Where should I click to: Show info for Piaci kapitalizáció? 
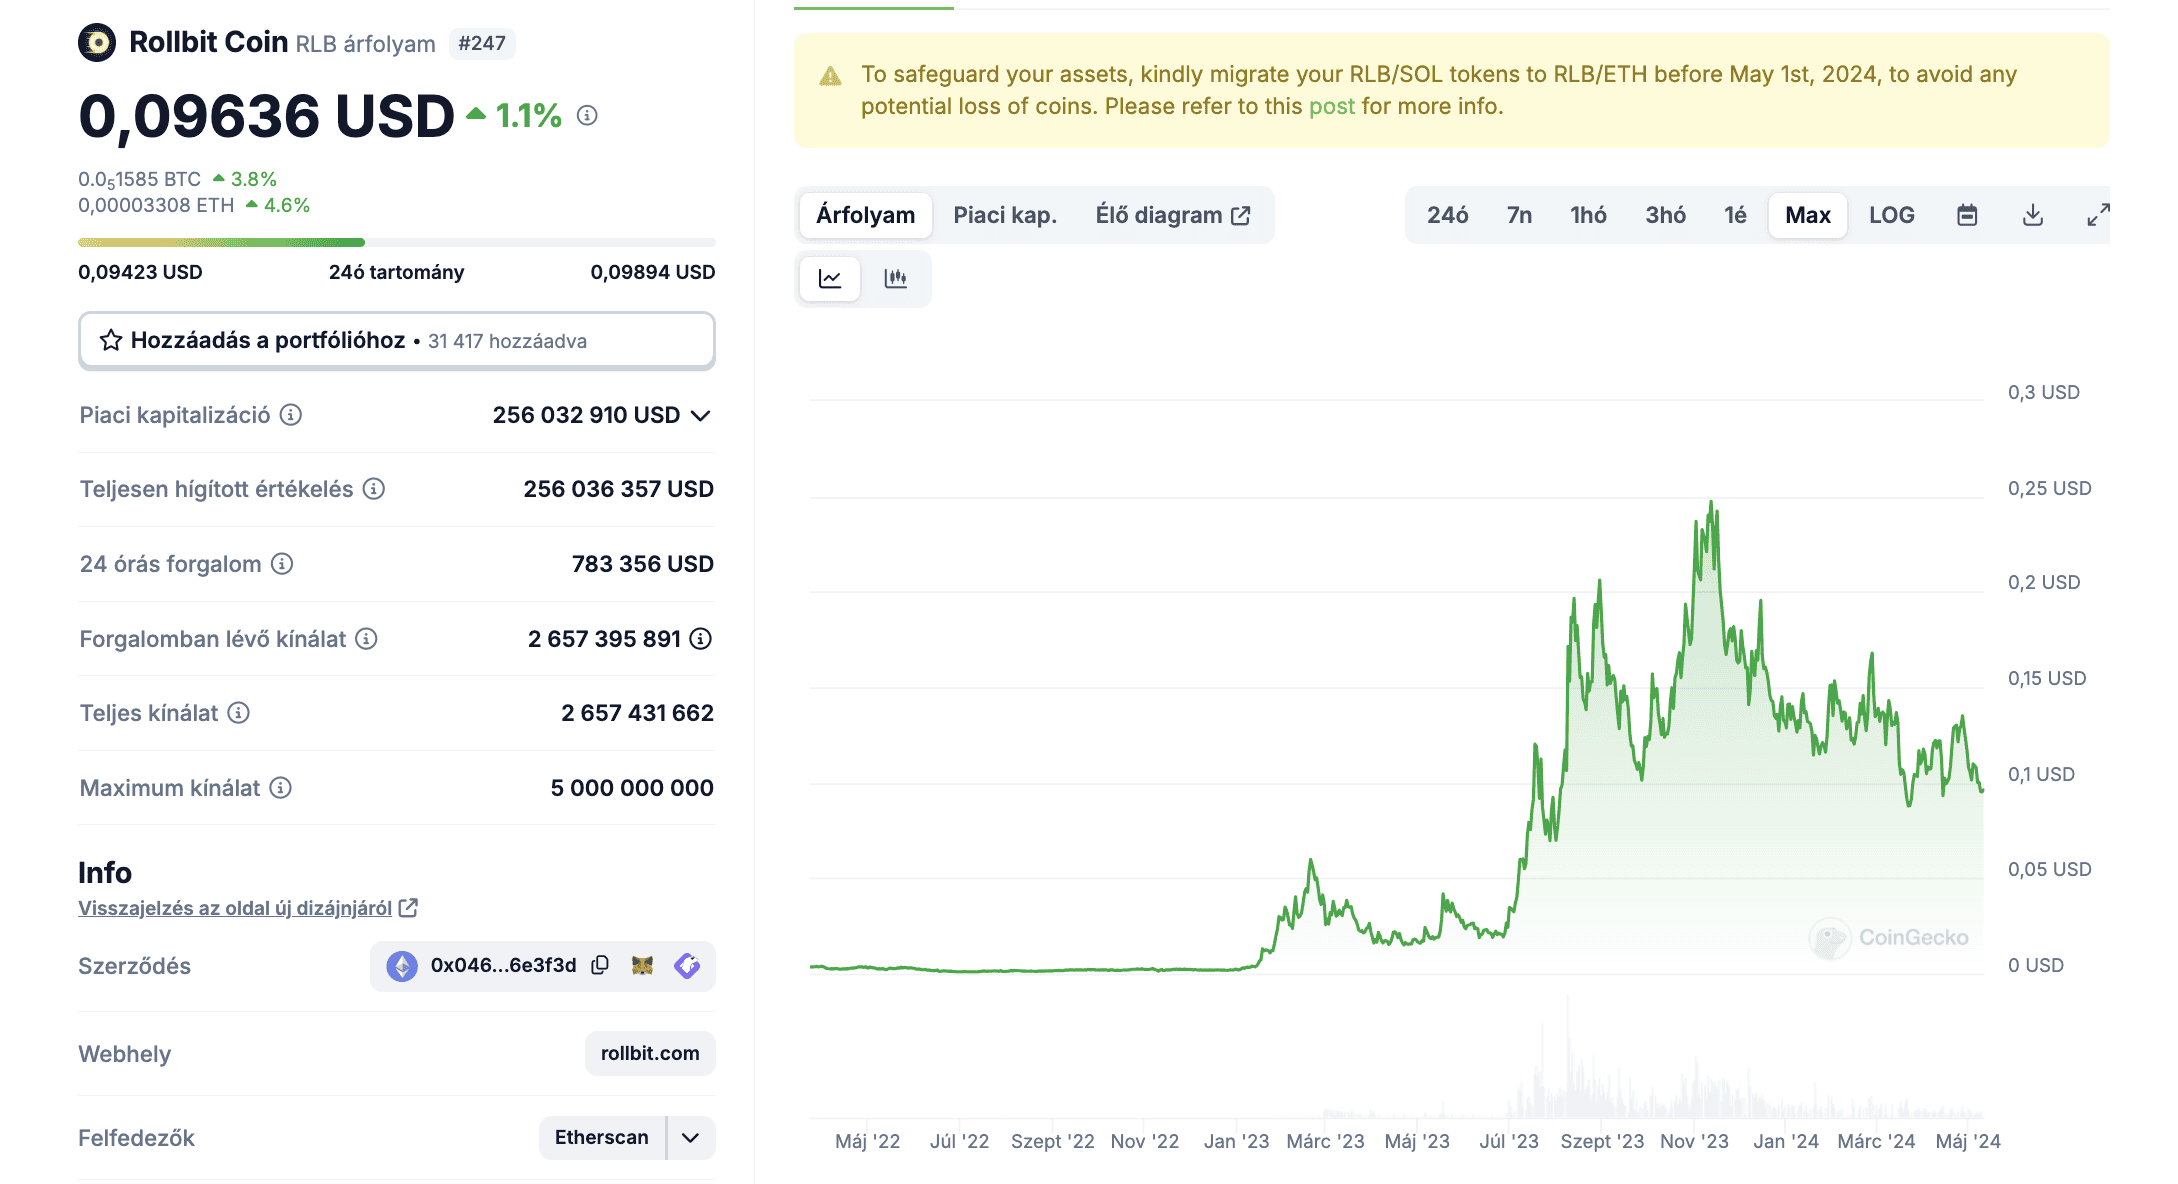coord(291,415)
